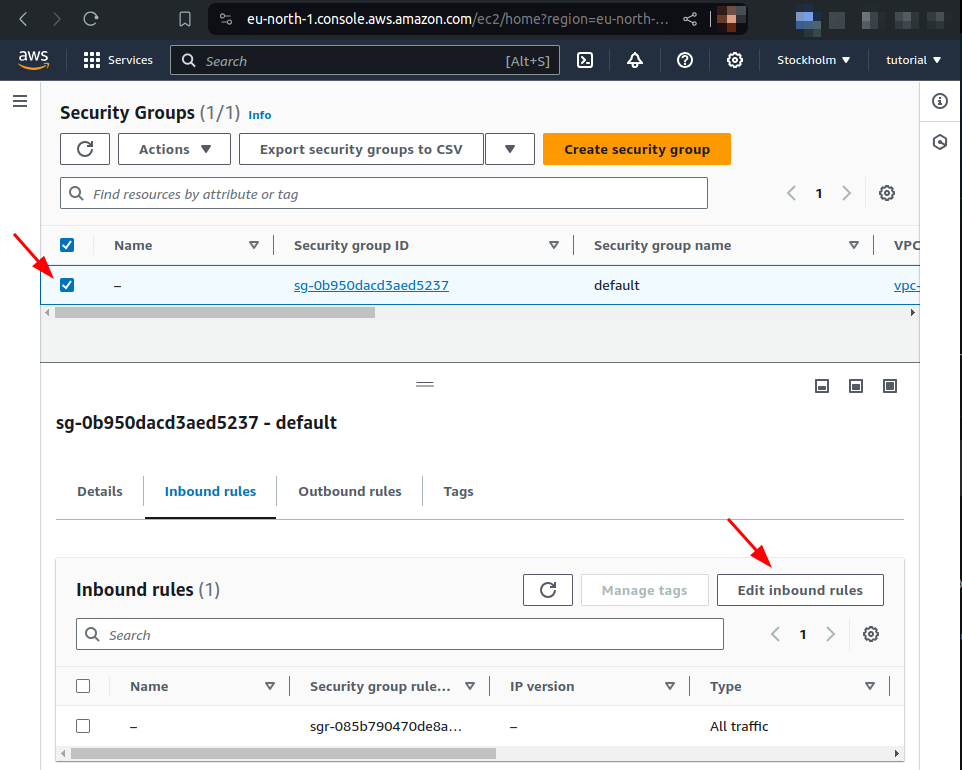This screenshot has height=770, width=962.
Task: Open the console settings gear icon
Action: 735,60
